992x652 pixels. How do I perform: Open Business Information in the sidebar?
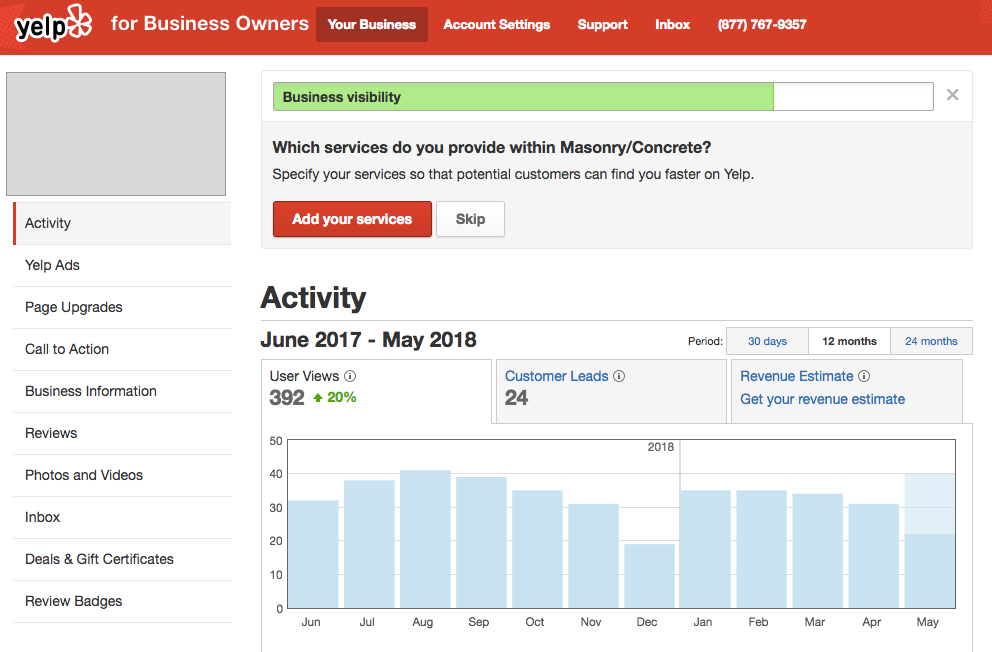(122, 391)
